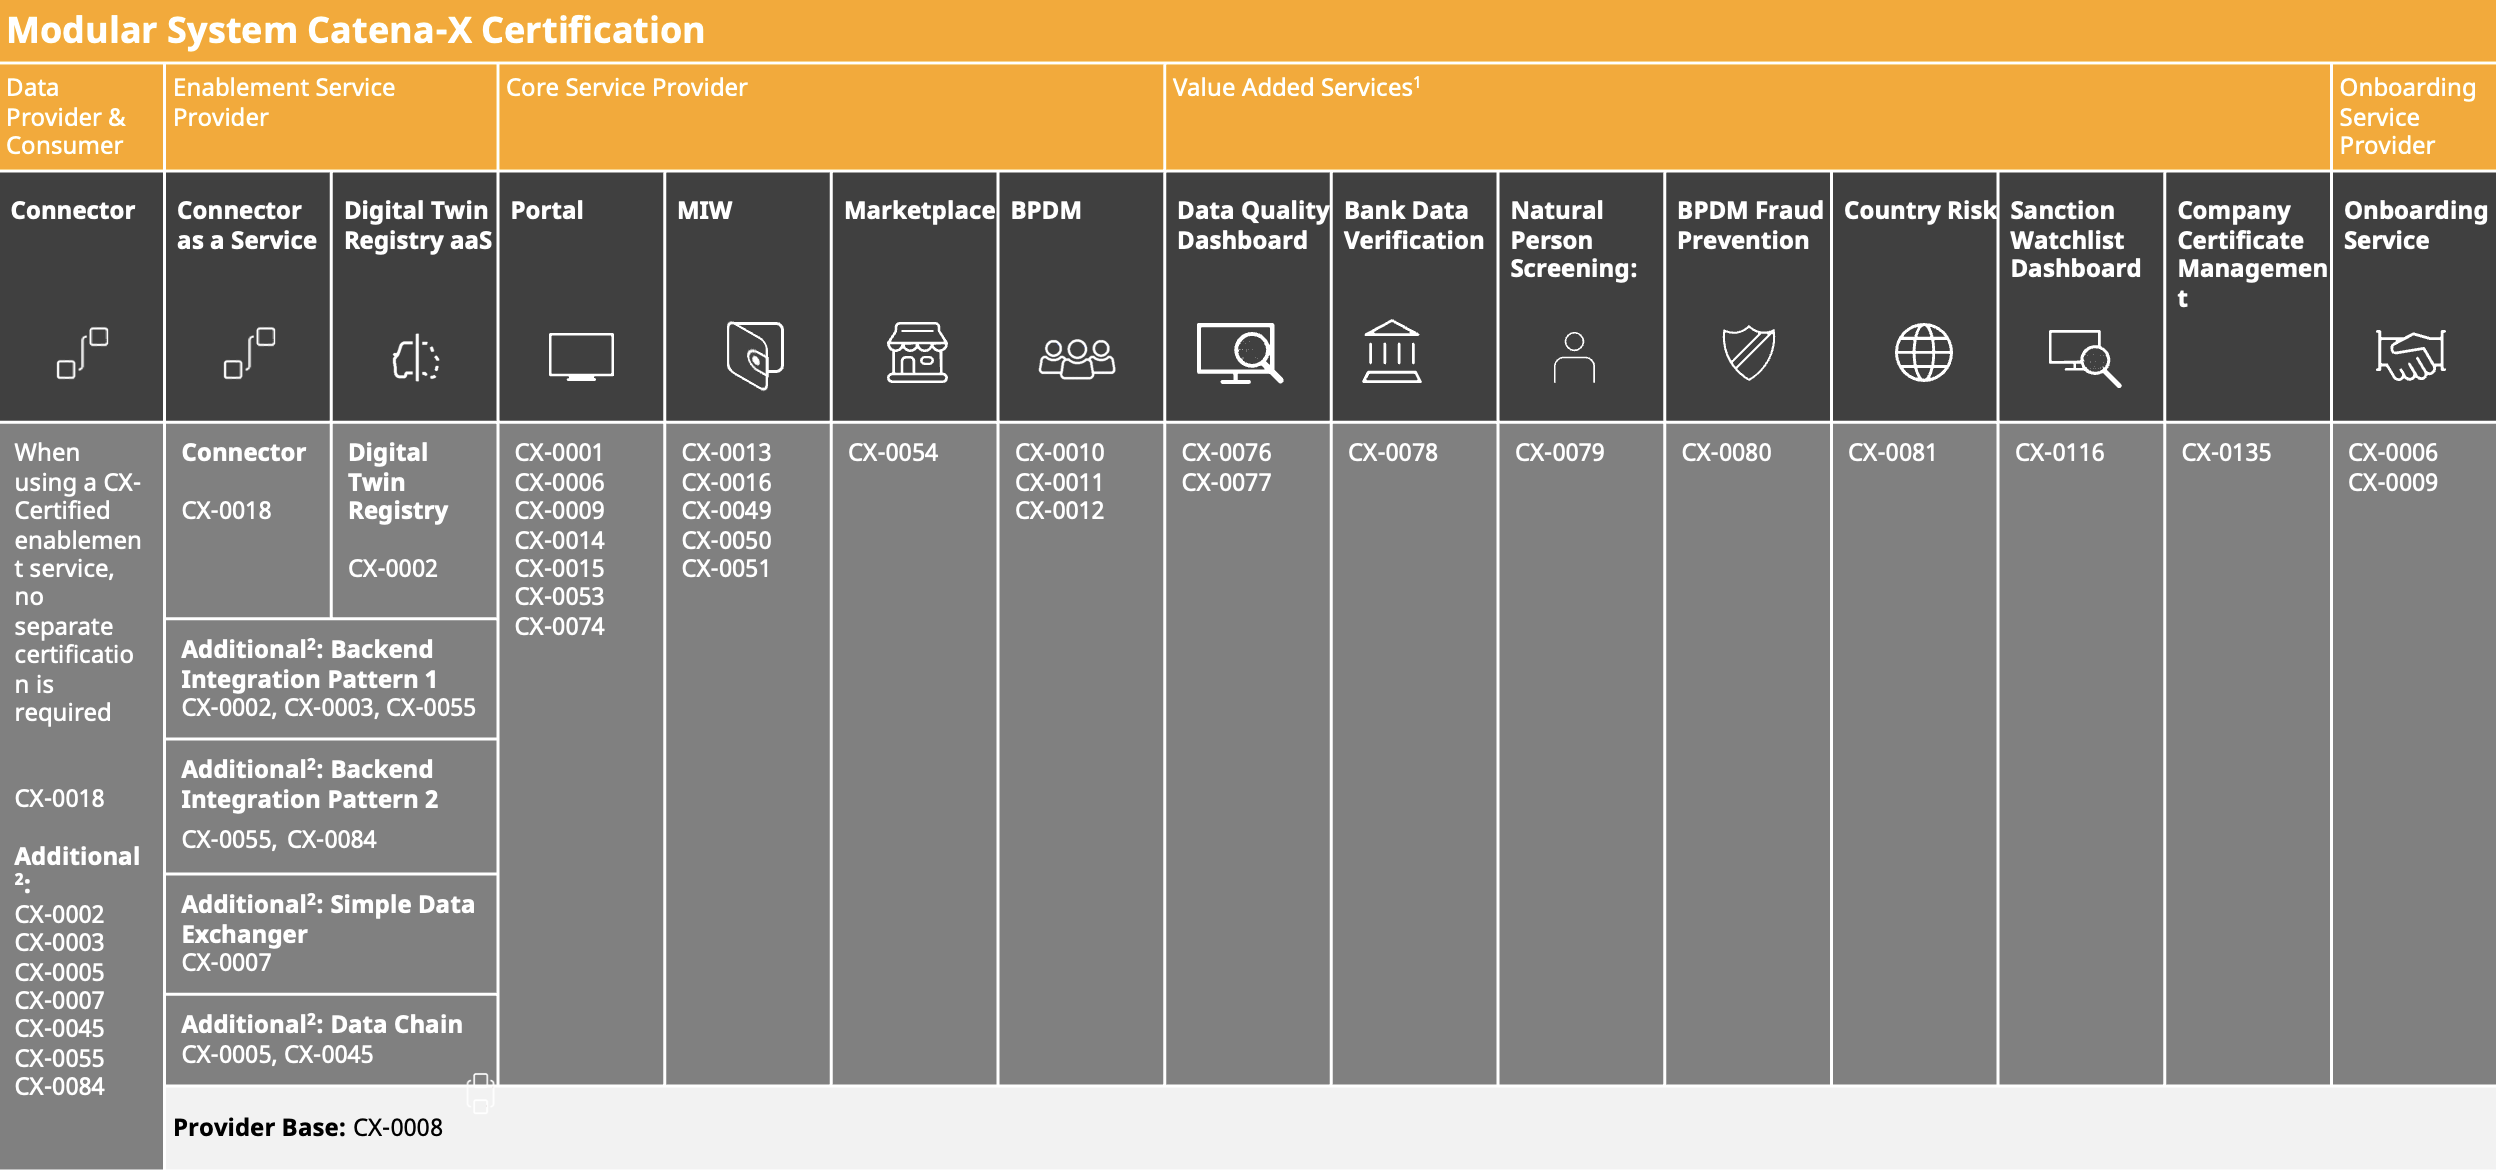Select the Enablement Service Provider header

tap(284, 102)
